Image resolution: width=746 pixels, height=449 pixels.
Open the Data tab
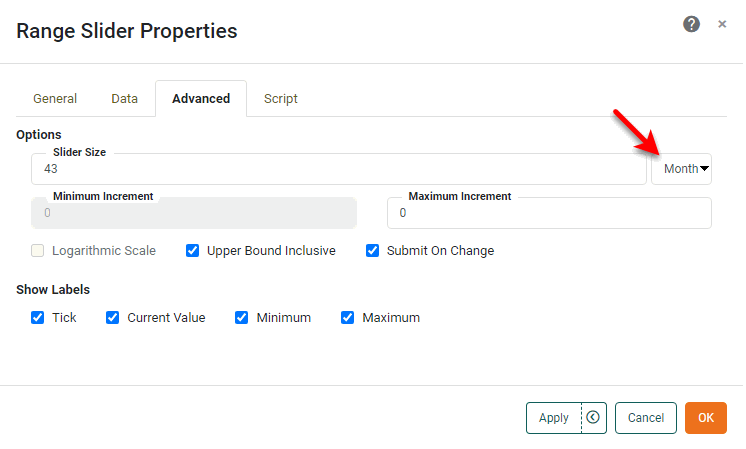(x=124, y=99)
